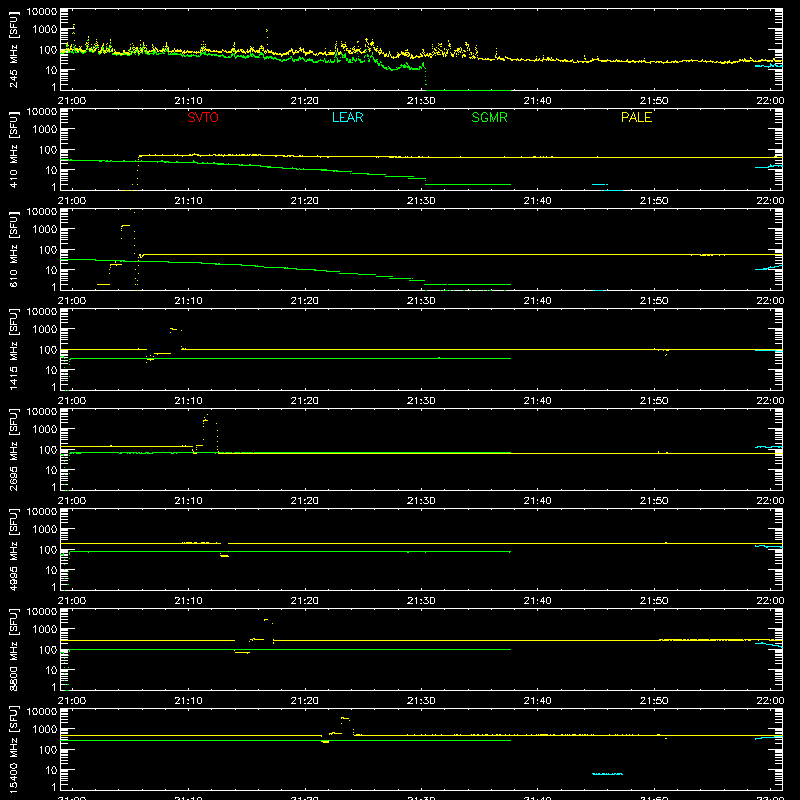Select the 410 MHz [SFU] axis title
This screenshot has height=800, width=800.
14,149
